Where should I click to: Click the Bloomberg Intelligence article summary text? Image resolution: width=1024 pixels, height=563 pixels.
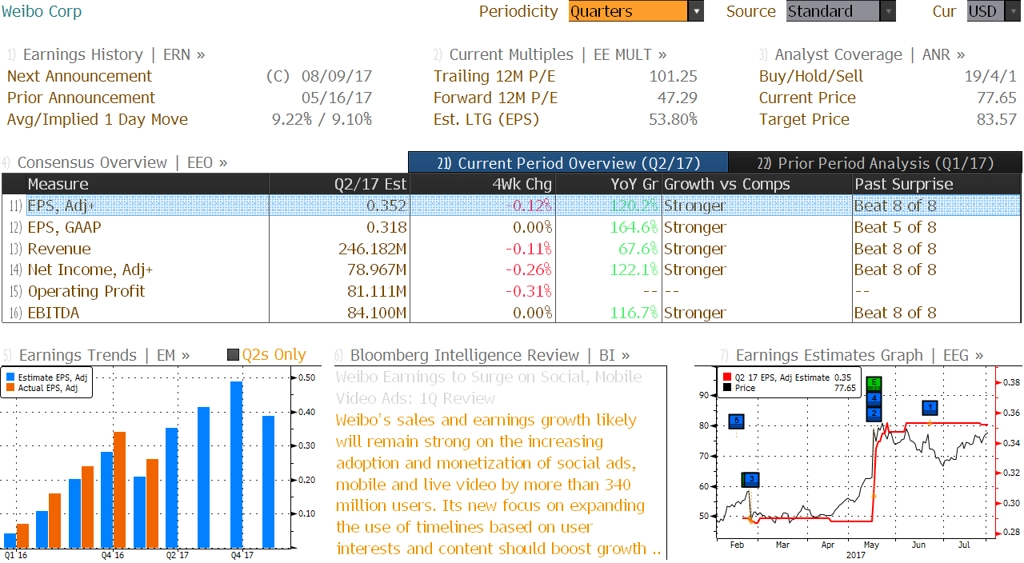498,484
